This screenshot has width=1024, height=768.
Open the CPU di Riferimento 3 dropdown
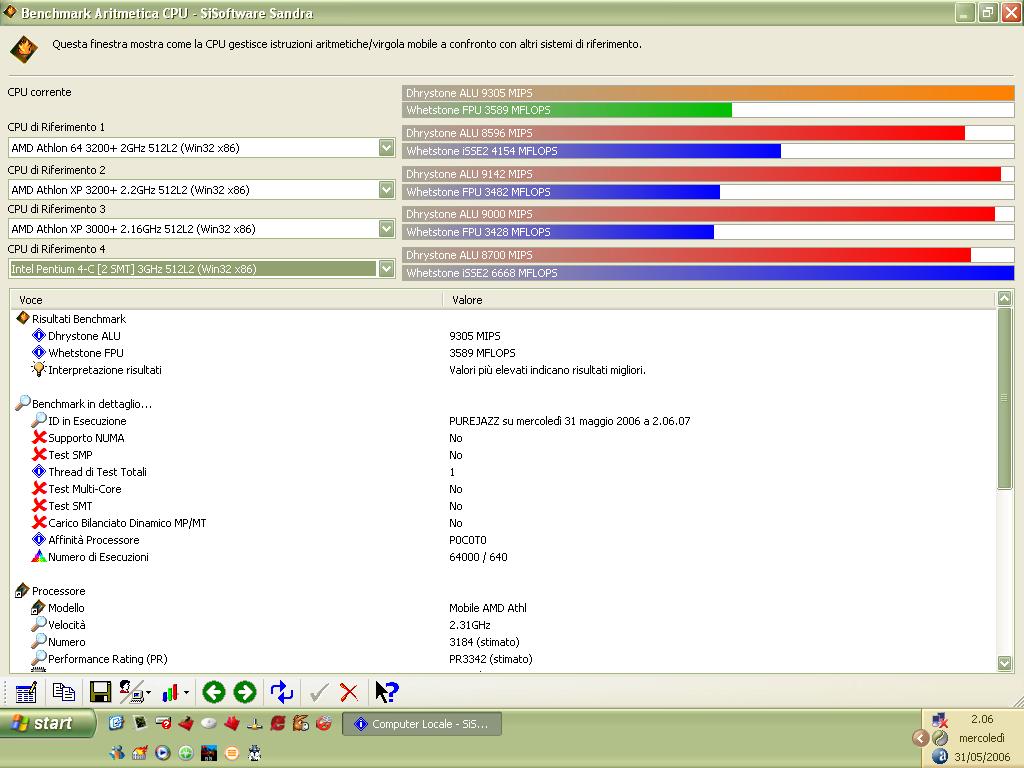[387, 229]
